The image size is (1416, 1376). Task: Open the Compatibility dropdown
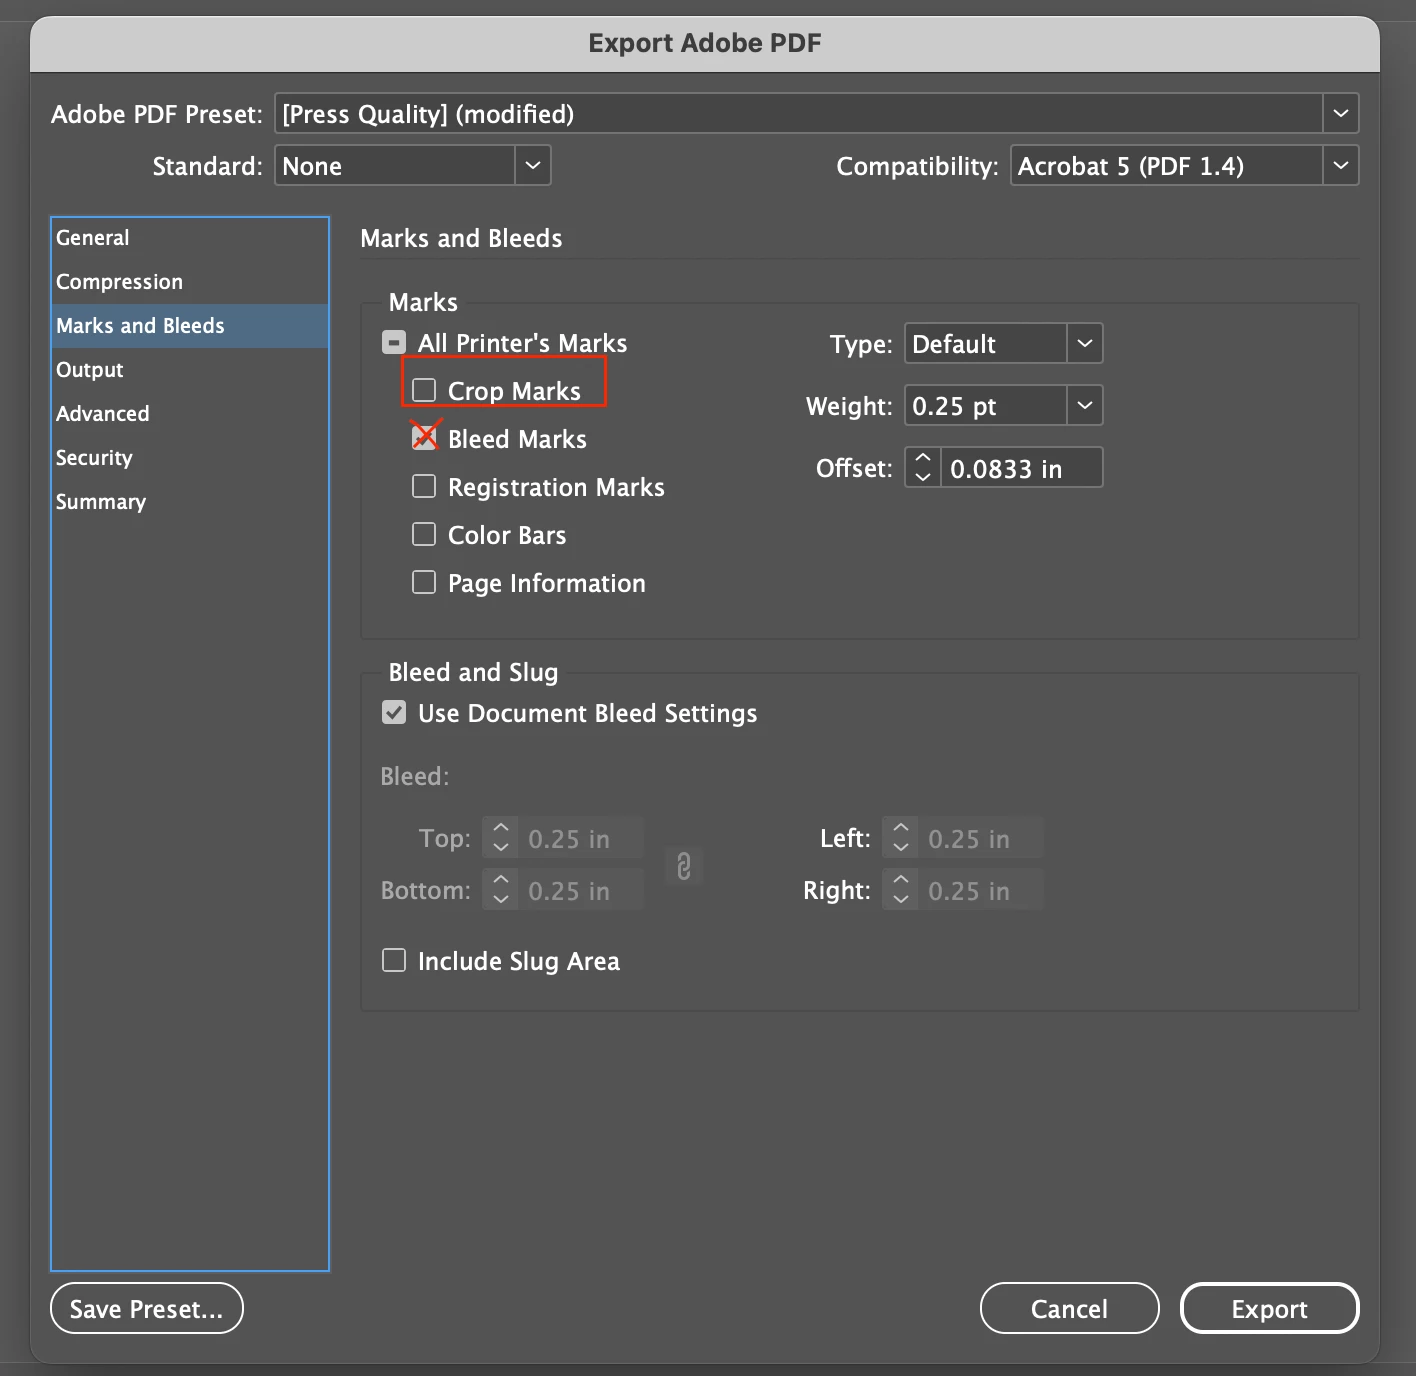pyautogui.click(x=1340, y=165)
